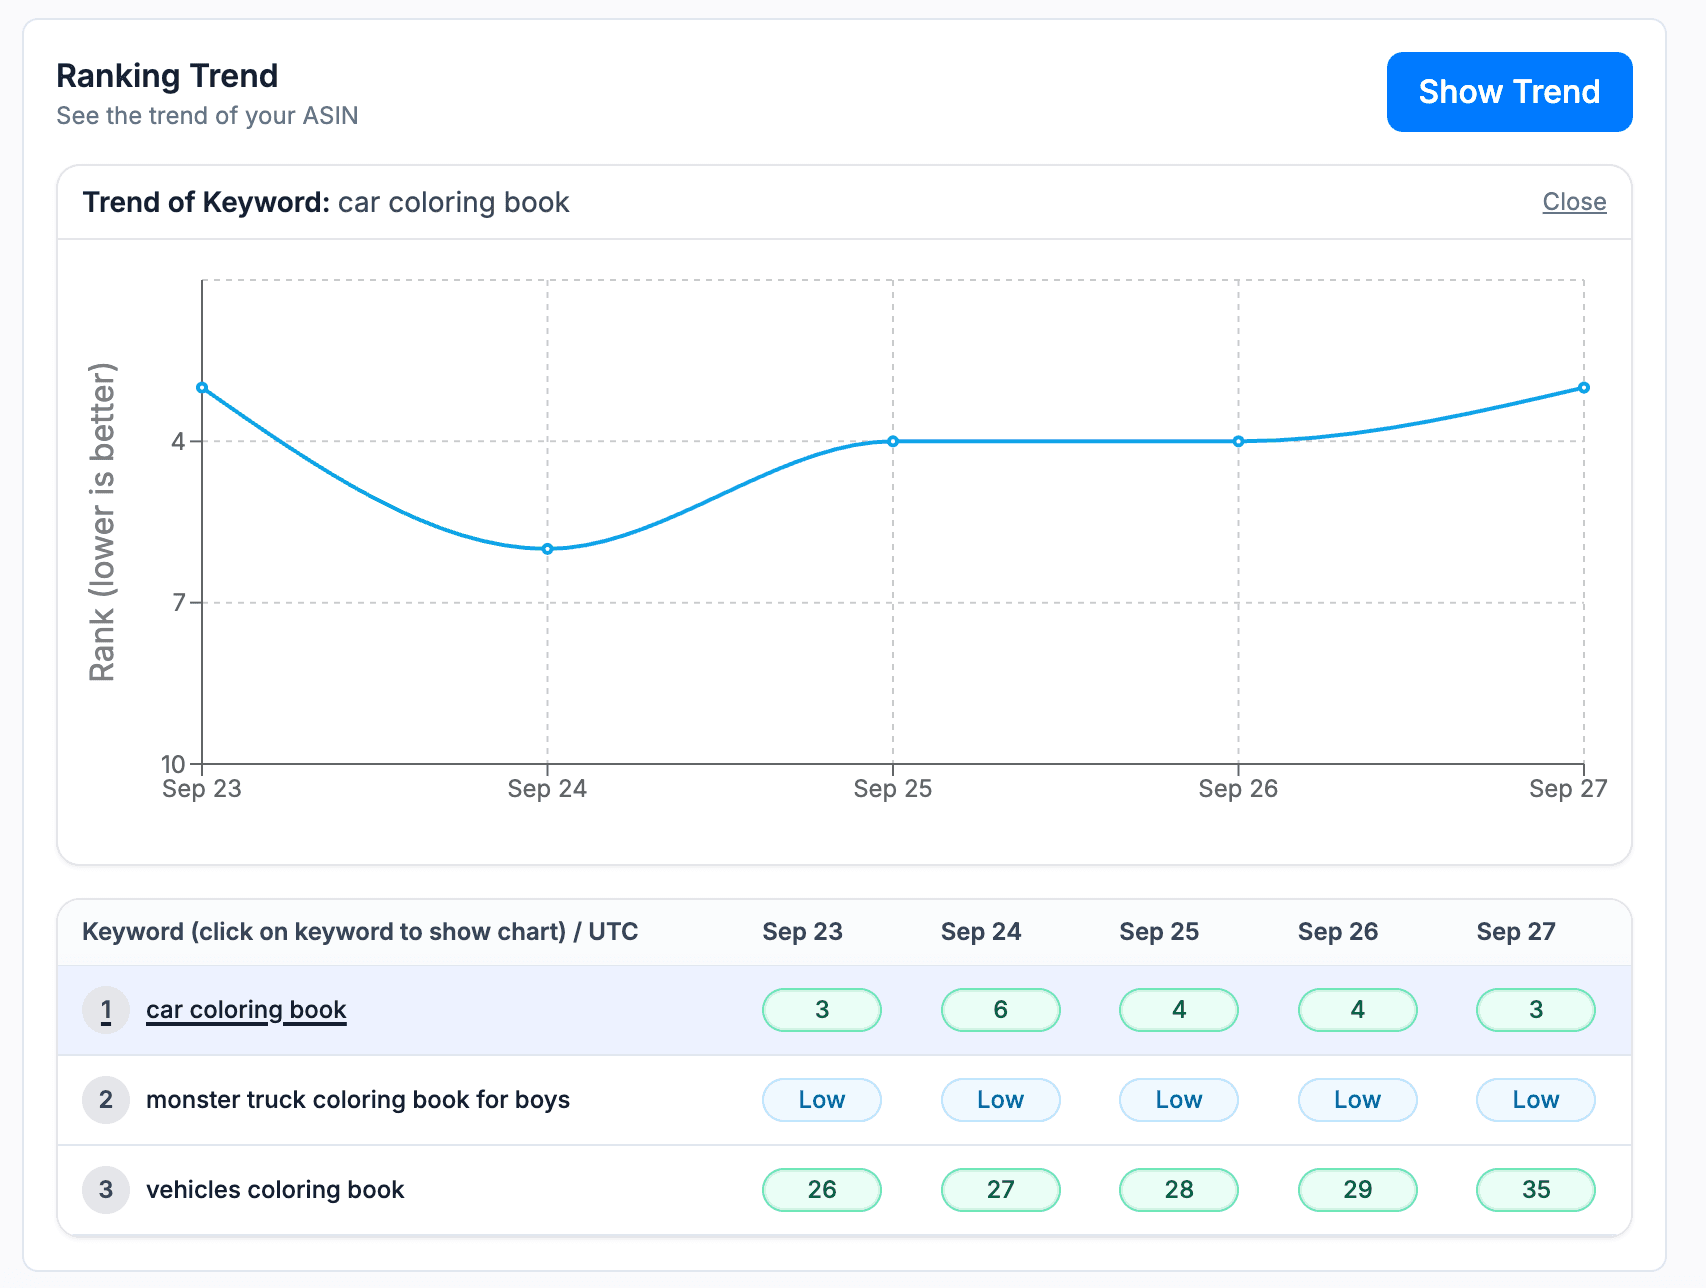Viewport: 1706px width, 1288px height.
Task: Show chart for vehicles coloring book
Action: pyautogui.click(x=275, y=1190)
